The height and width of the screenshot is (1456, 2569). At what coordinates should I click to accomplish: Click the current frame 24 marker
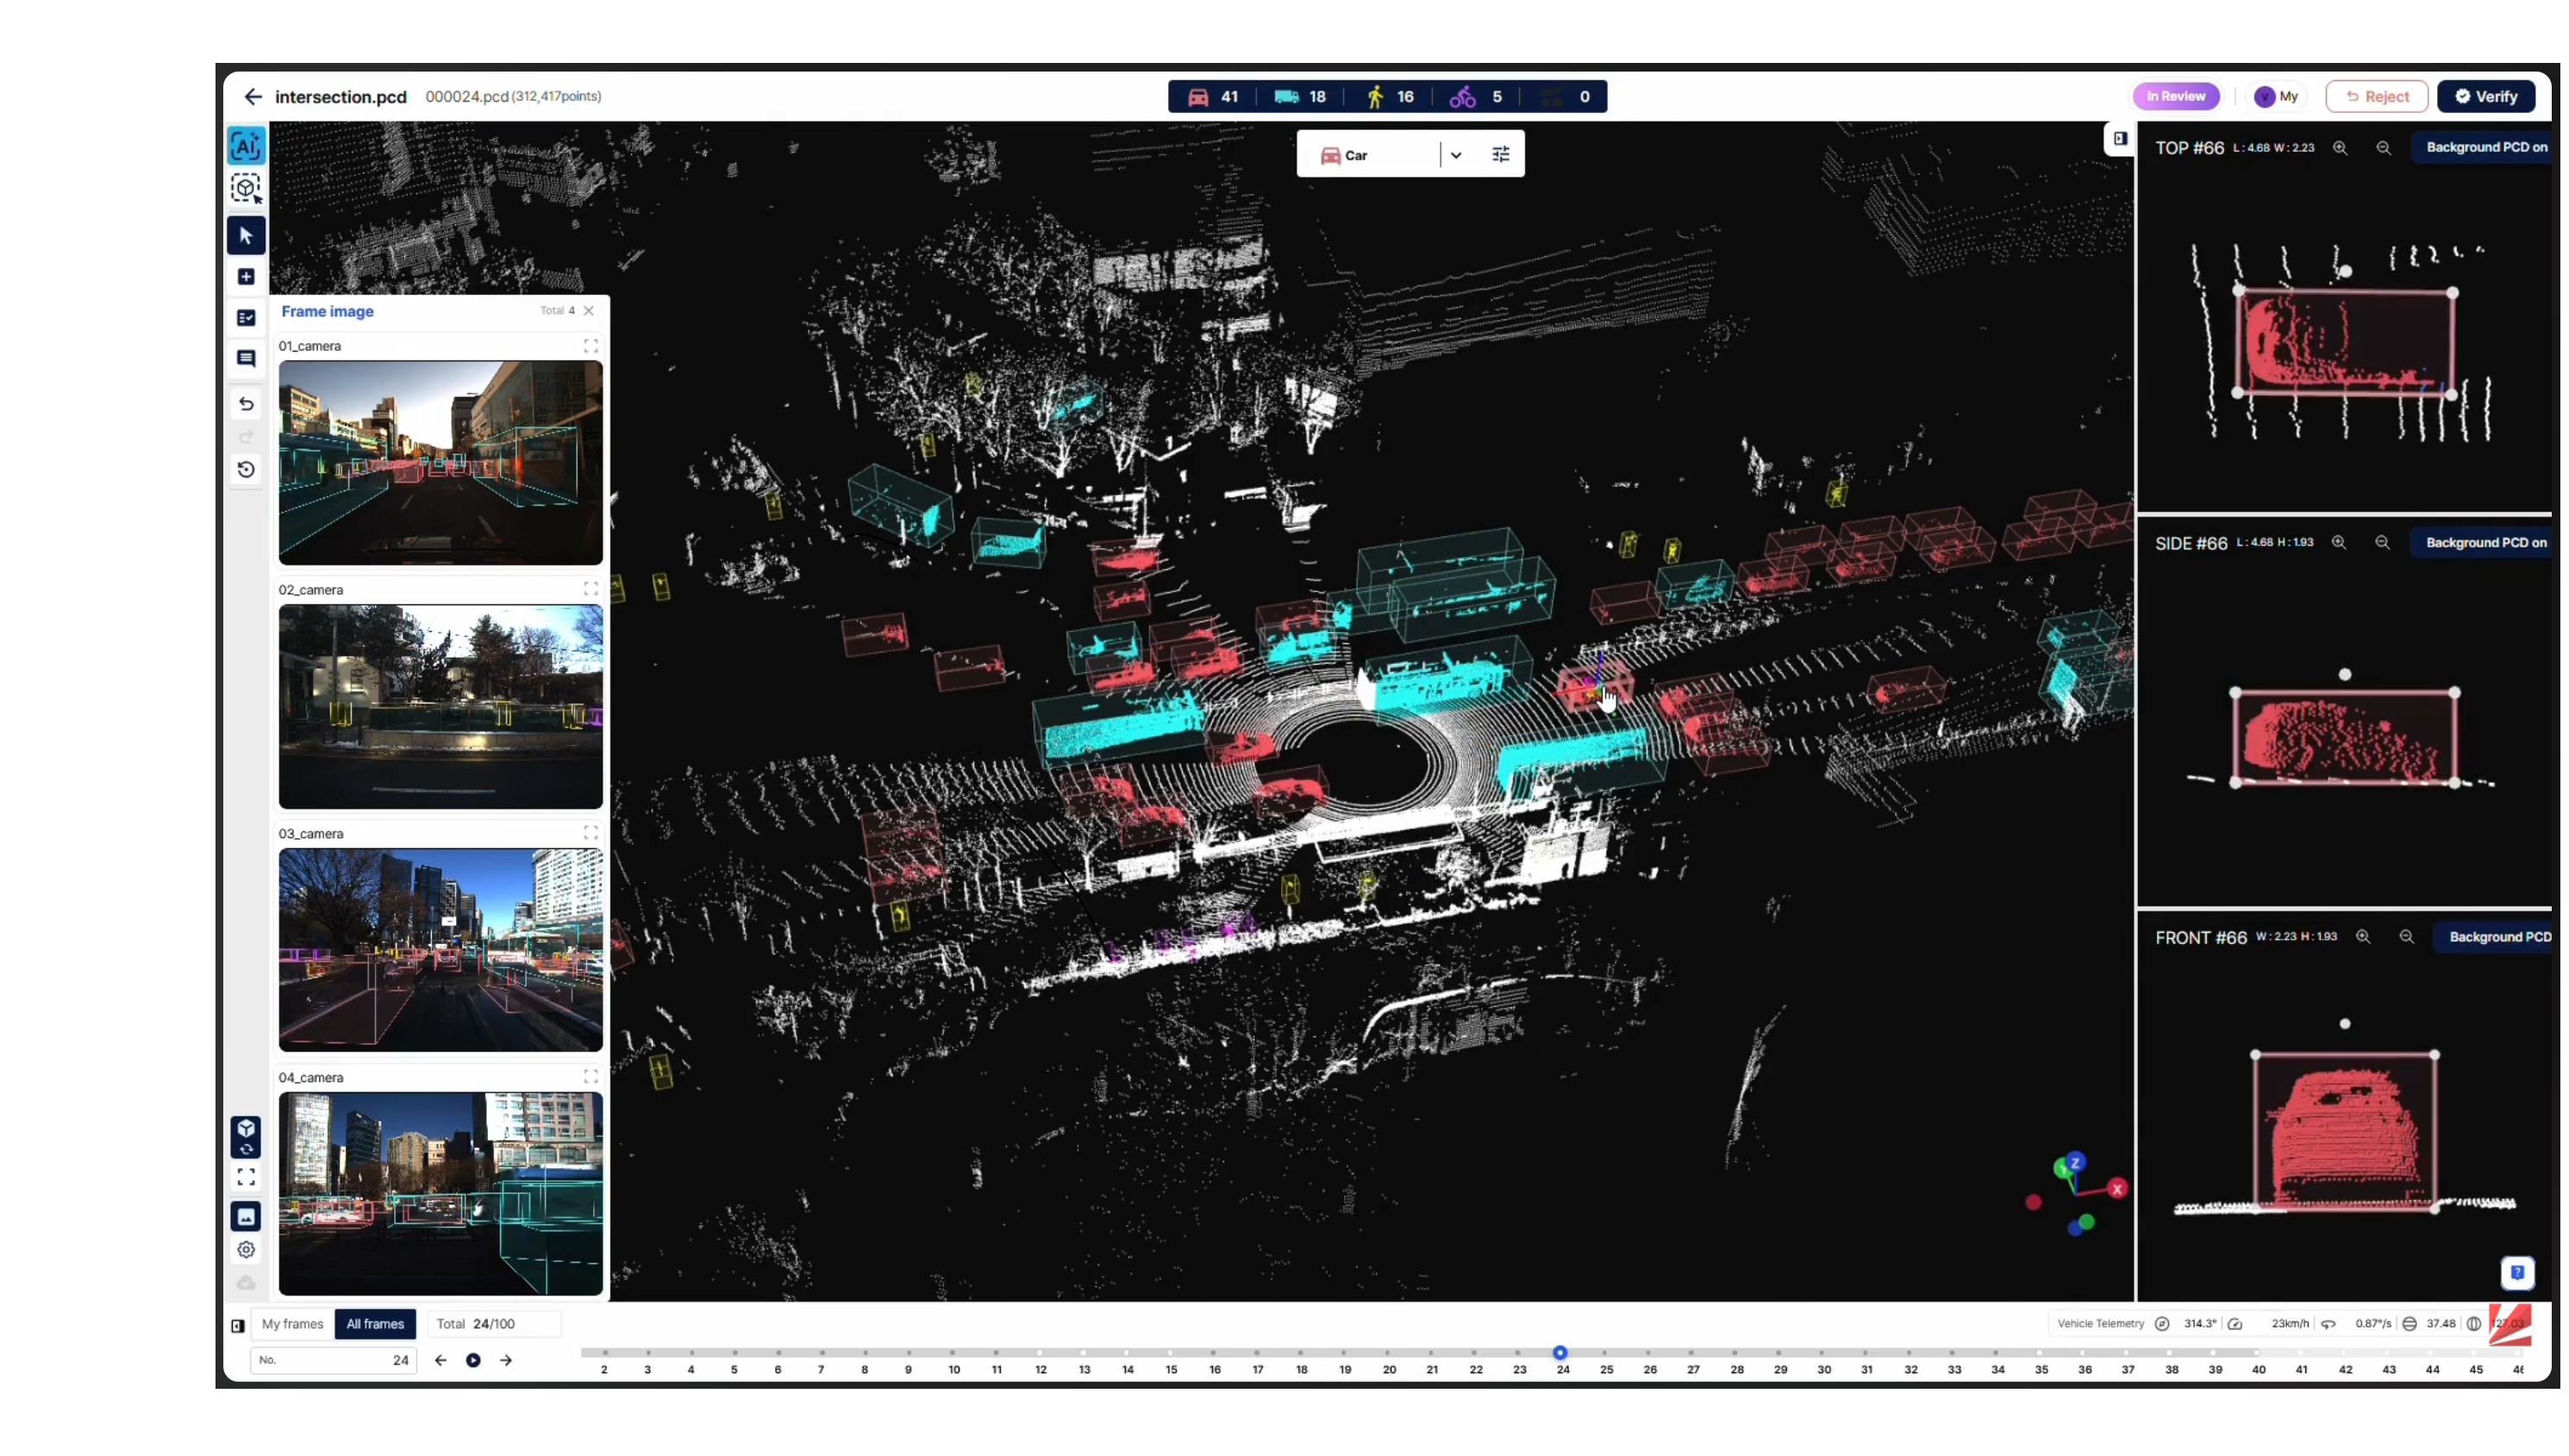1560,1353
